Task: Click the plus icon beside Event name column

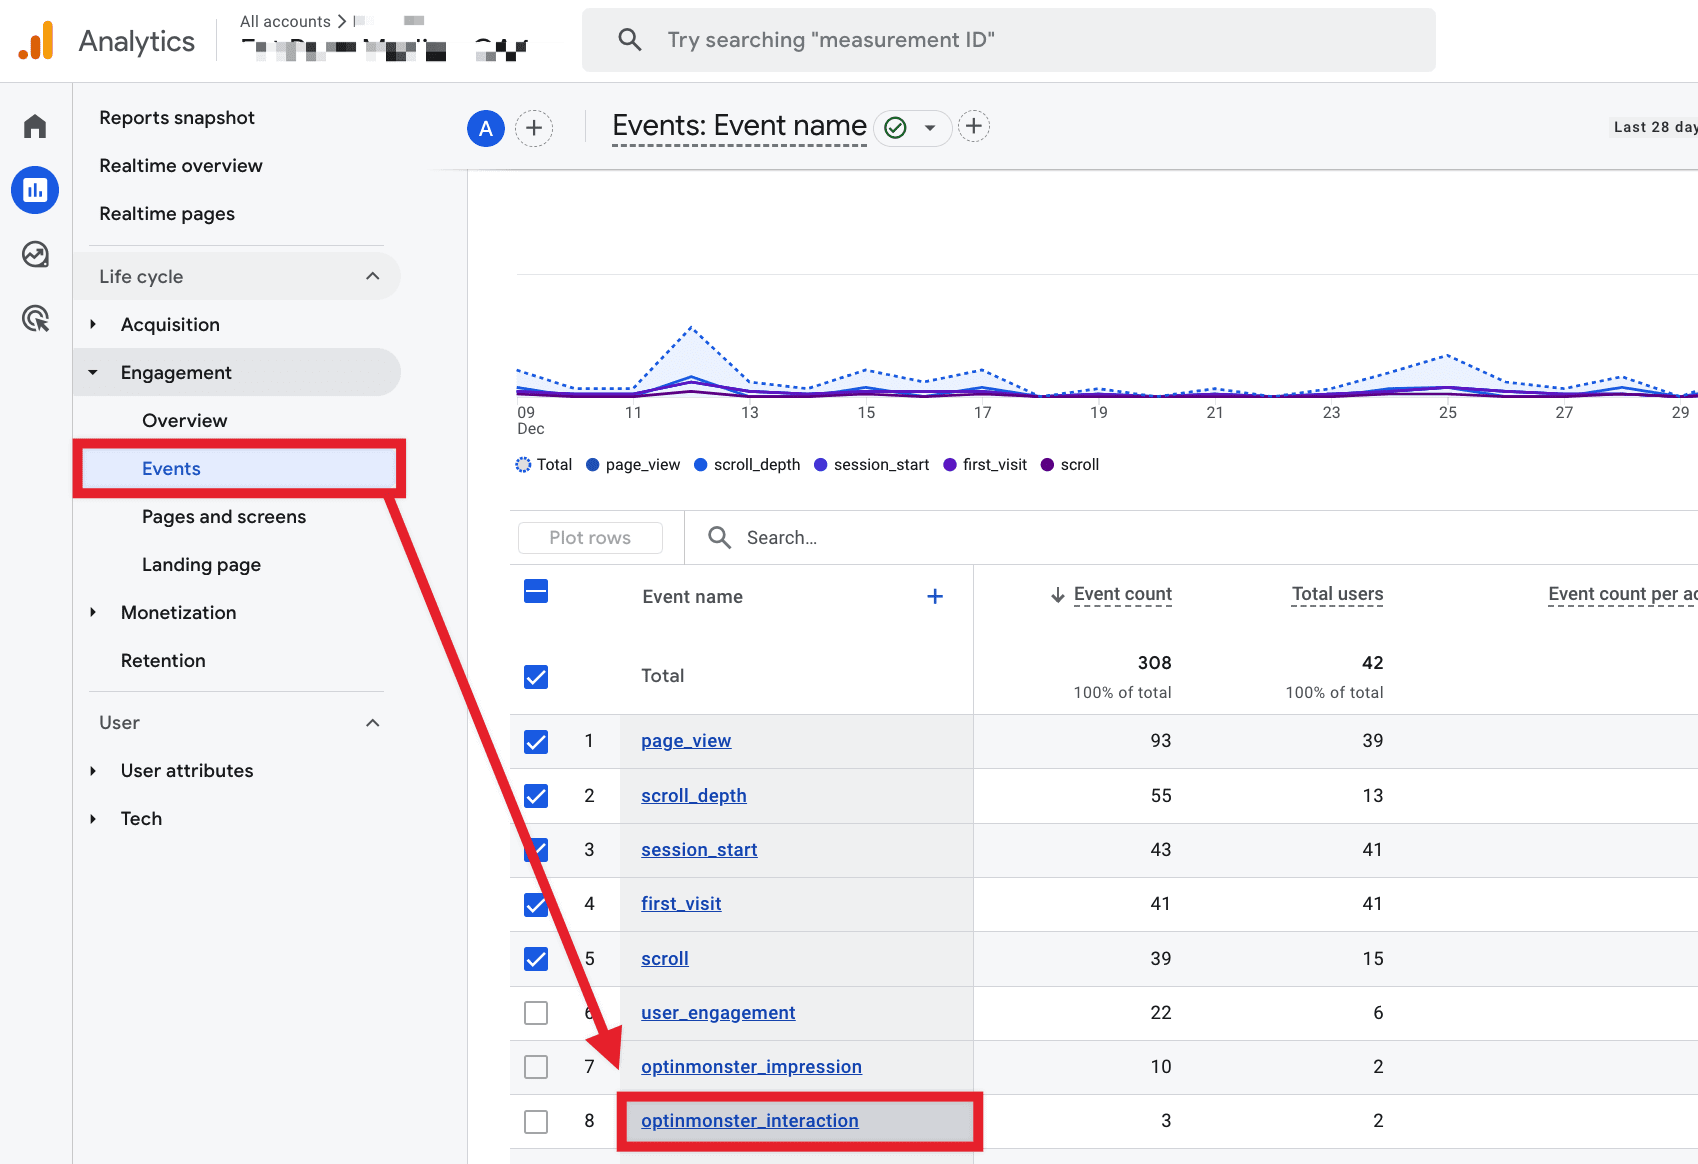Action: tap(935, 596)
